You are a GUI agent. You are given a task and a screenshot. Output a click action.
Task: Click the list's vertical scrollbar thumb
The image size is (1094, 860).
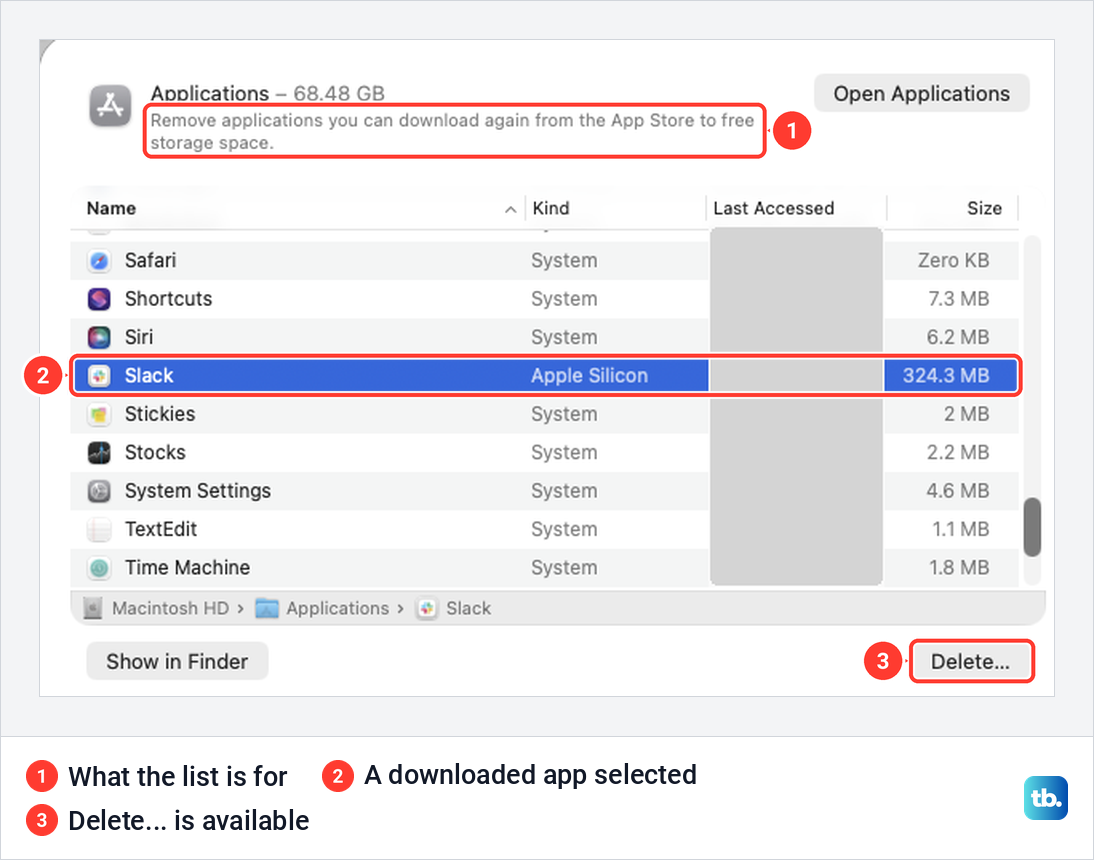[1033, 527]
